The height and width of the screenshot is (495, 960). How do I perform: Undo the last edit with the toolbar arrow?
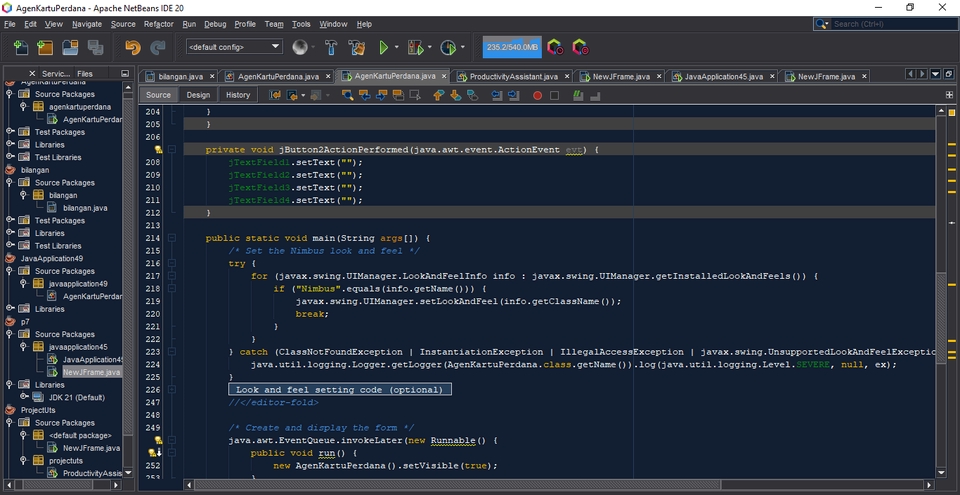point(132,47)
